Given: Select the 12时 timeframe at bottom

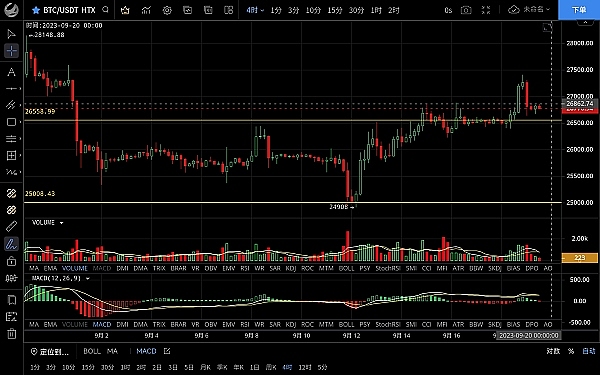Looking at the screenshot, I should point(305,367).
